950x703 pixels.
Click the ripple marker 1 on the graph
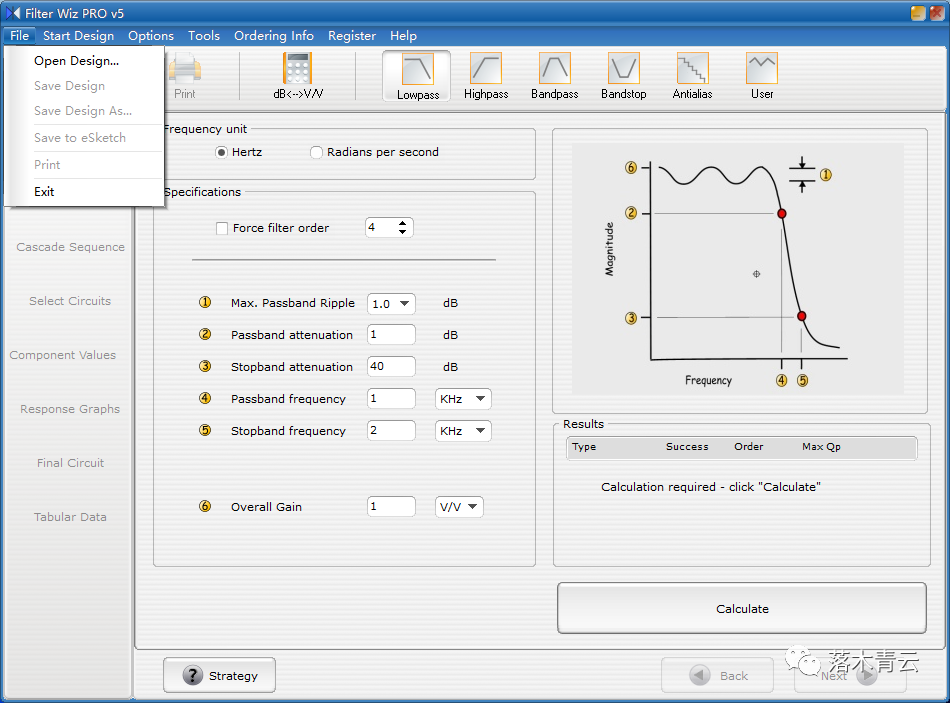click(826, 175)
